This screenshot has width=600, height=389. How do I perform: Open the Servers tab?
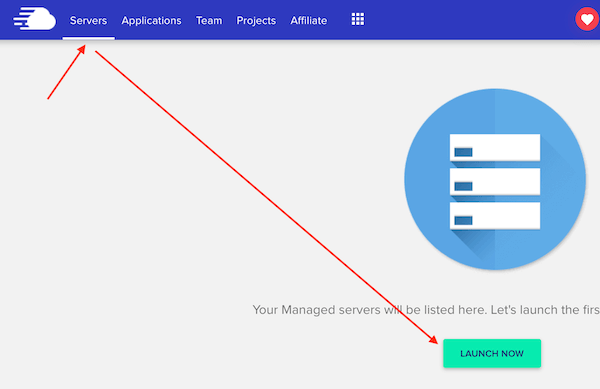click(88, 20)
